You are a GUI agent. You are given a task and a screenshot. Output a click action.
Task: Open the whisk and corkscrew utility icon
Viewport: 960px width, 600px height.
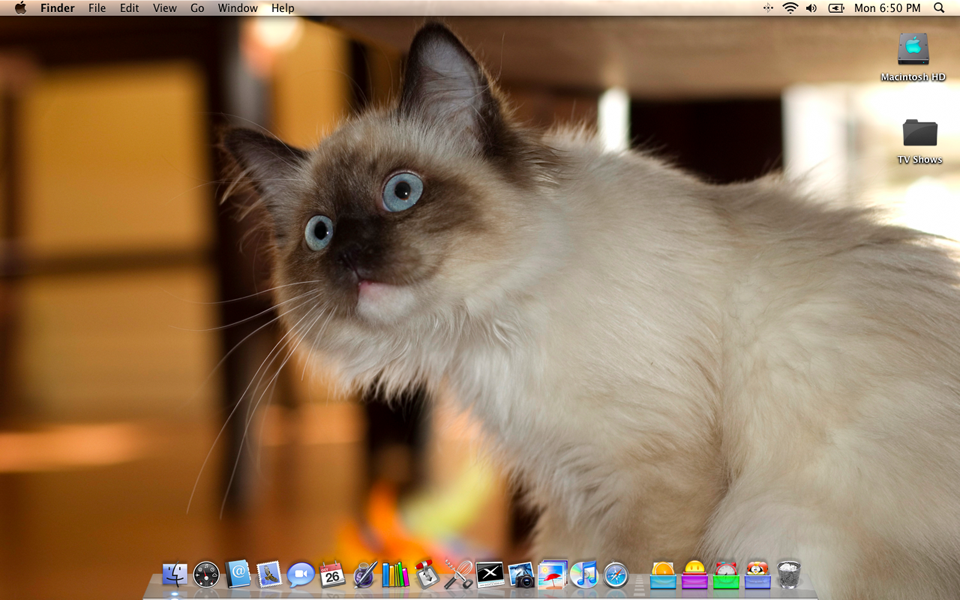point(458,574)
